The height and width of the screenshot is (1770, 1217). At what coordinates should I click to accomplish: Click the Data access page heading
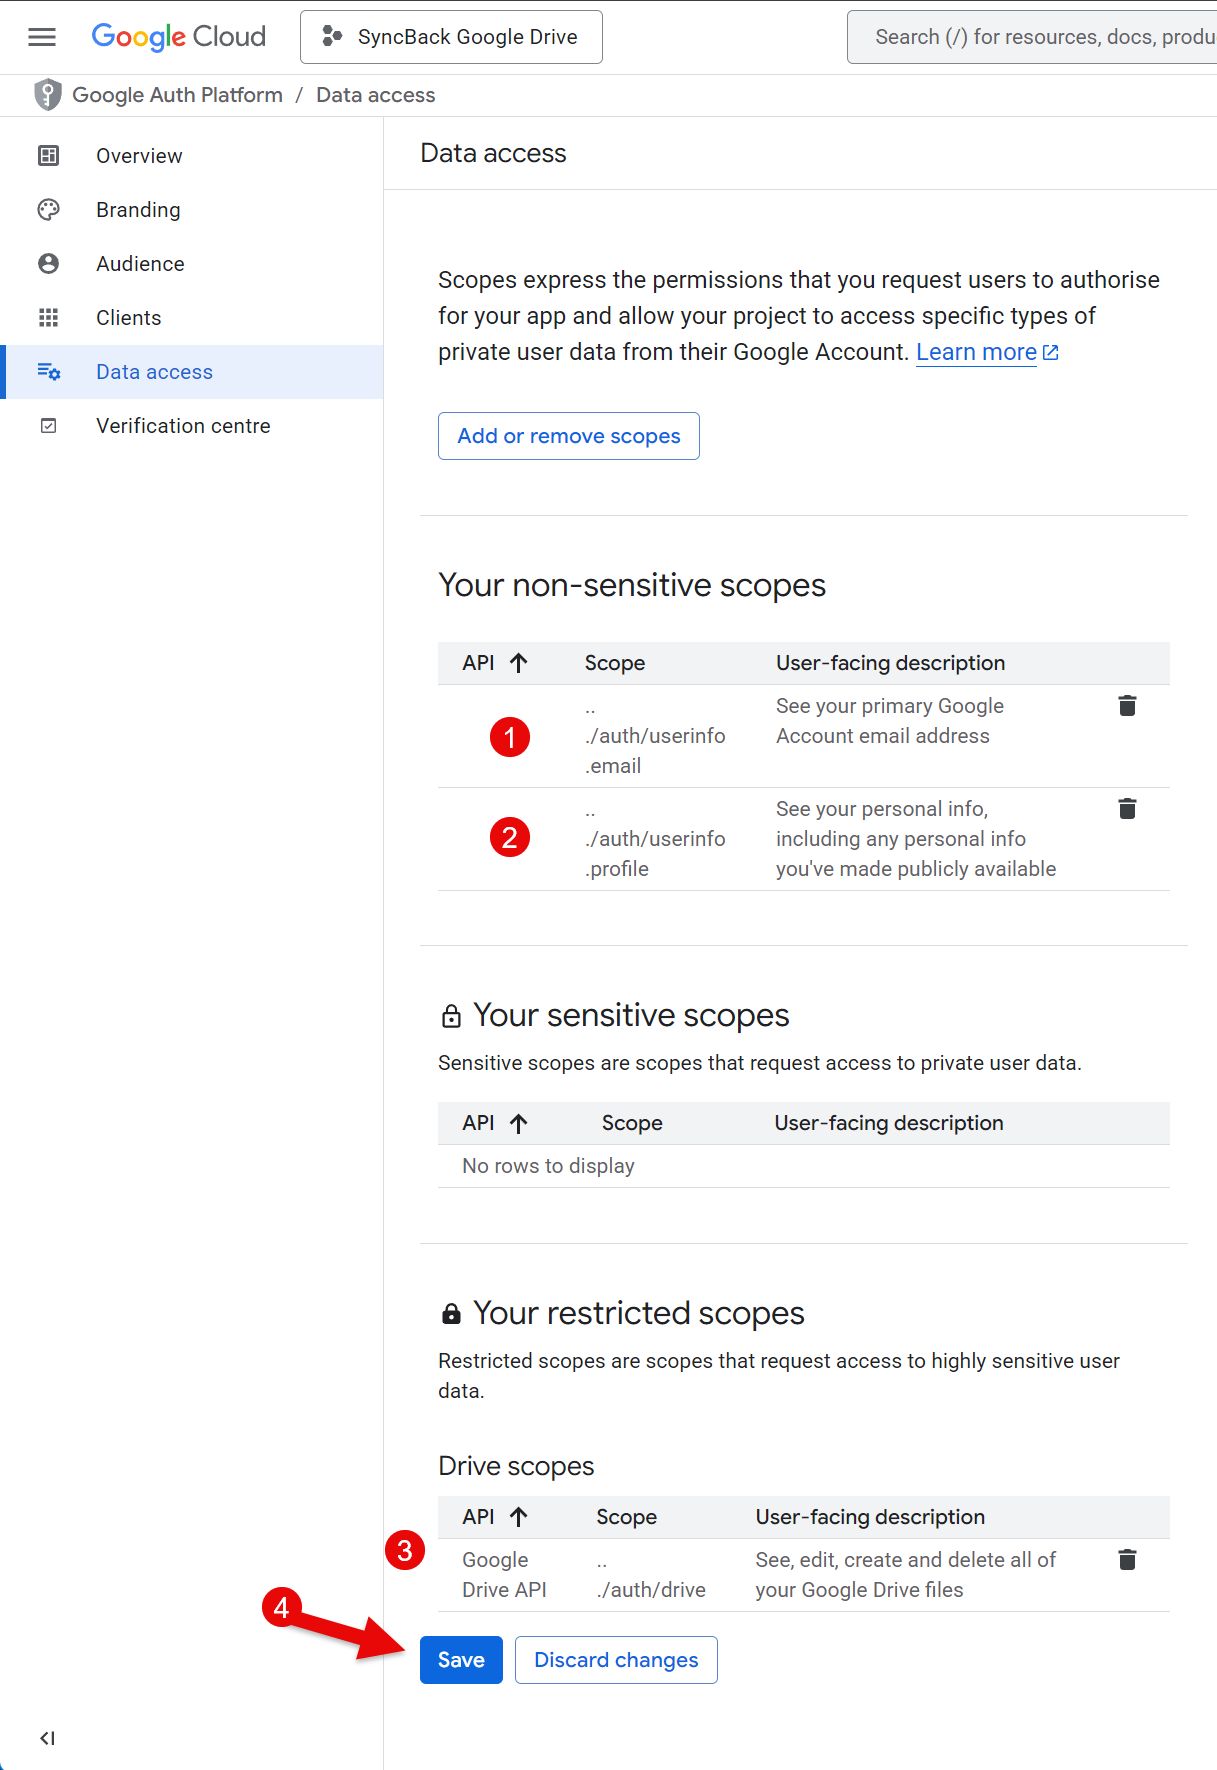[x=493, y=153]
